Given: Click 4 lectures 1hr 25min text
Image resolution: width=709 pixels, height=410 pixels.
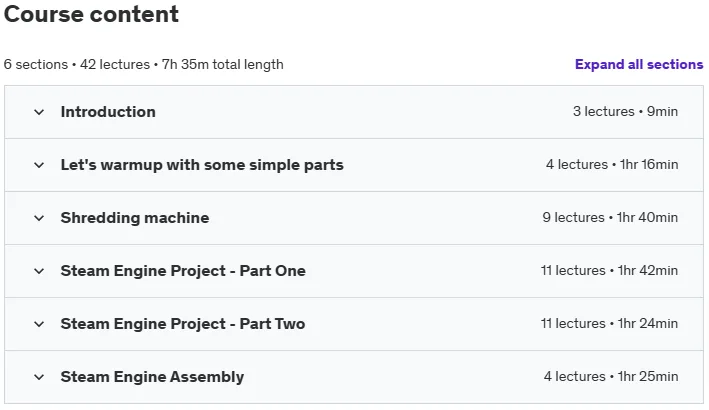Looking at the screenshot, I should 611,376.
